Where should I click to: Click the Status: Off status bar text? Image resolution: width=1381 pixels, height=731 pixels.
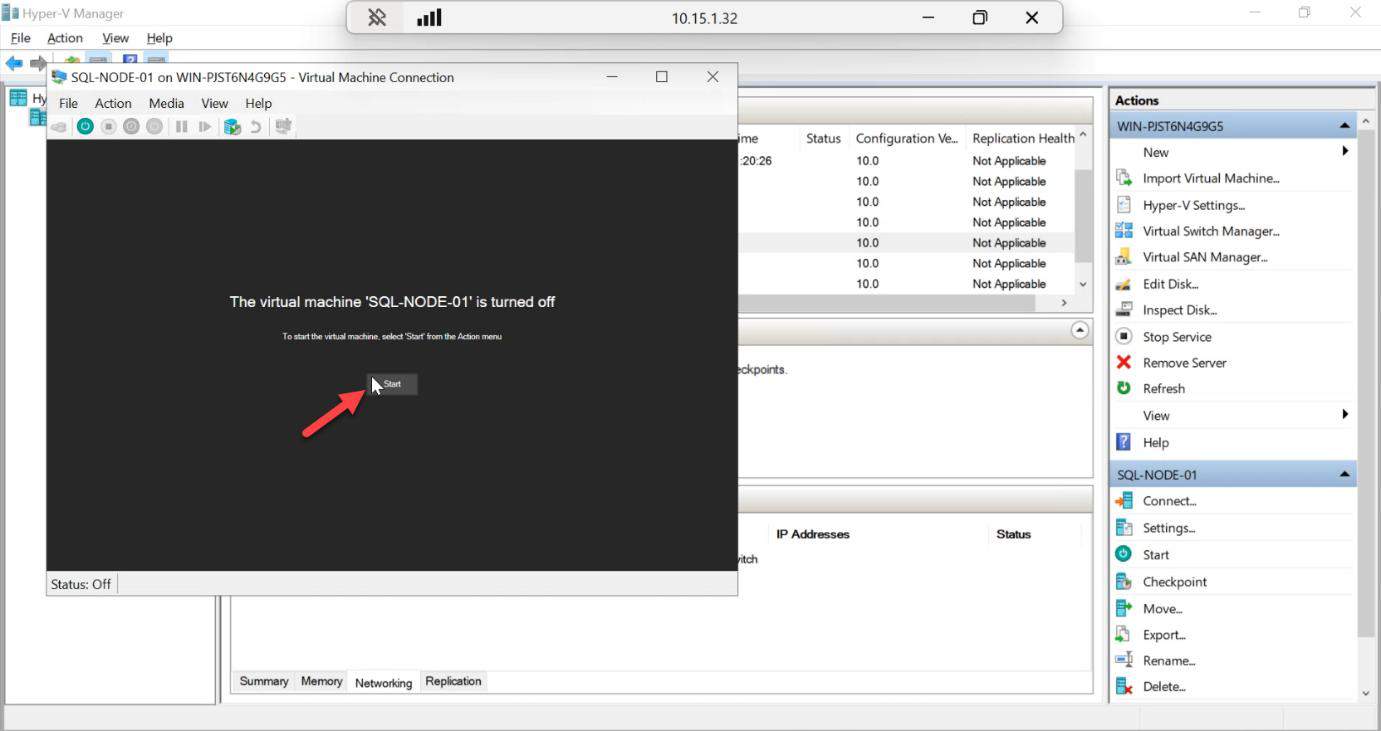[x=81, y=584]
